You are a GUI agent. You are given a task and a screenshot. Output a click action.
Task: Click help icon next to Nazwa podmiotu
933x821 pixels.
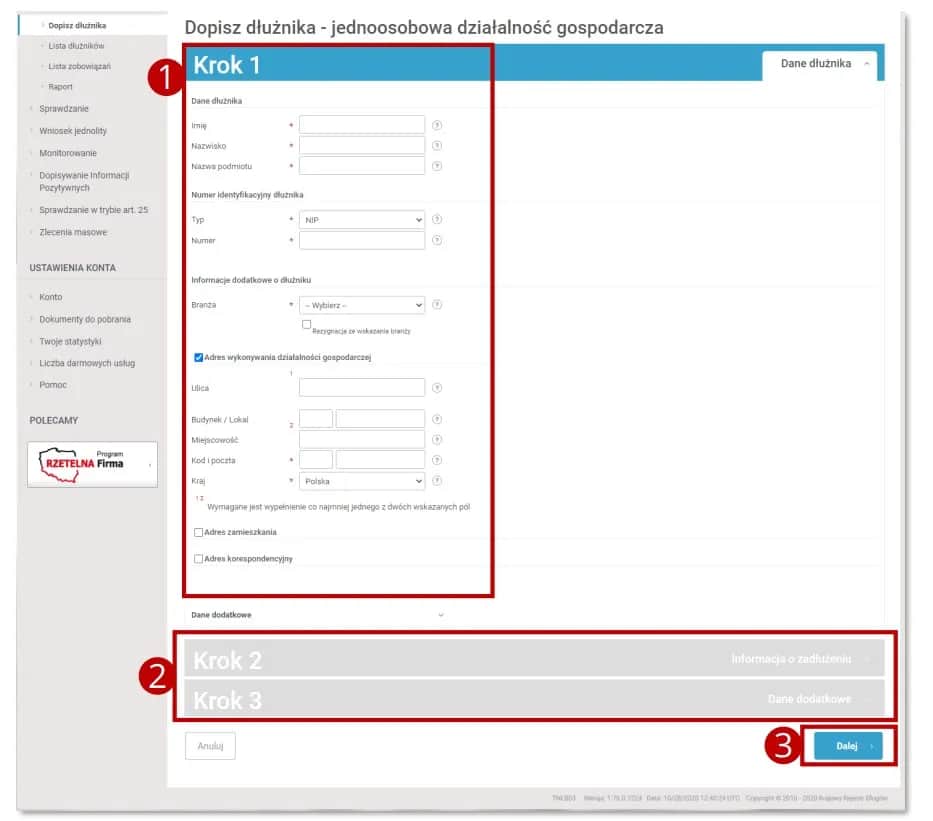click(437, 166)
